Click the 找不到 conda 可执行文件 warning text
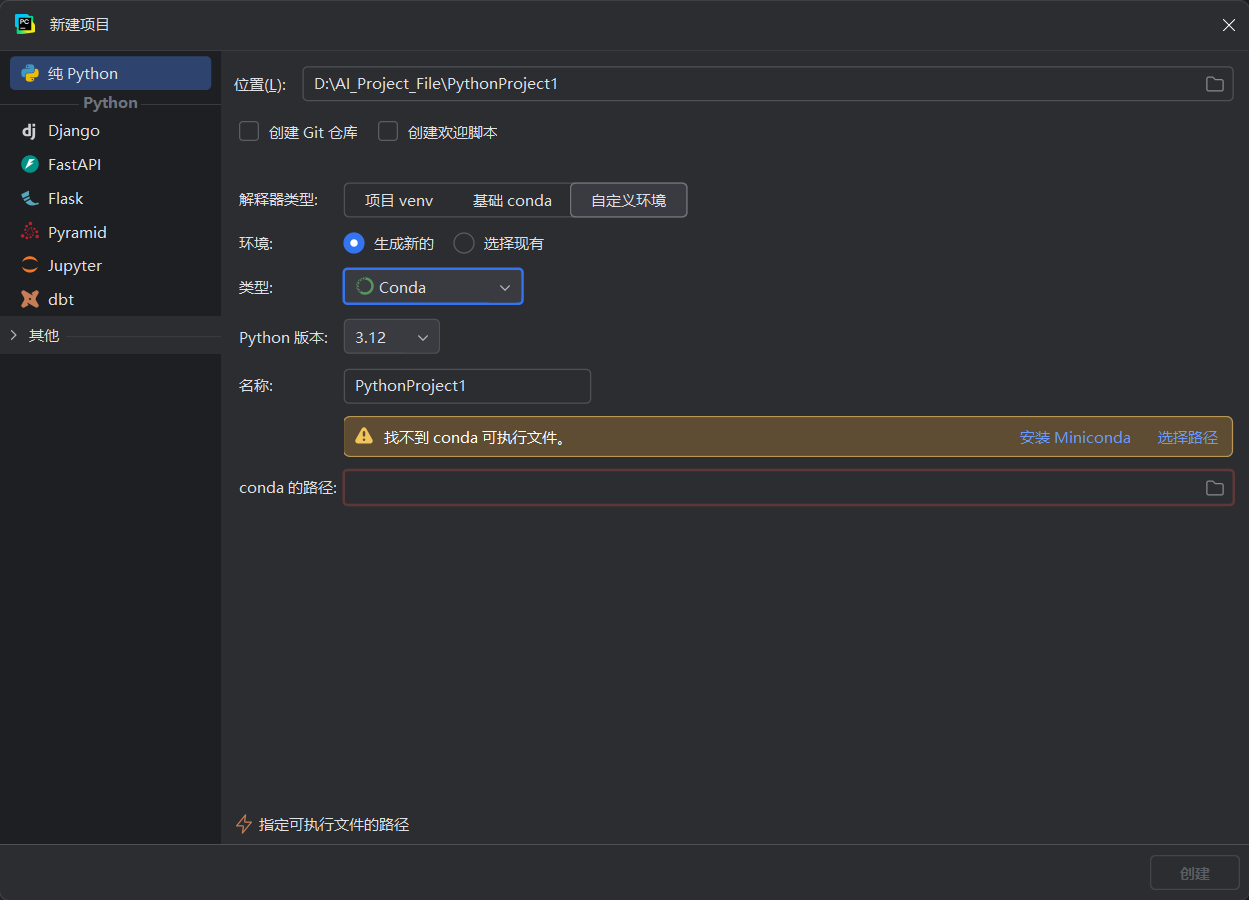1249x900 pixels. pyautogui.click(x=475, y=437)
